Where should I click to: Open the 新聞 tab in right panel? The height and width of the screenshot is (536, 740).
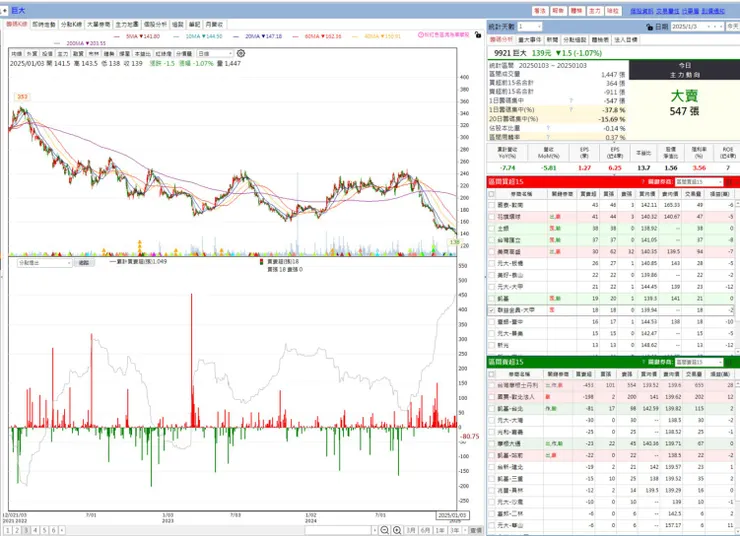coord(552,40)
